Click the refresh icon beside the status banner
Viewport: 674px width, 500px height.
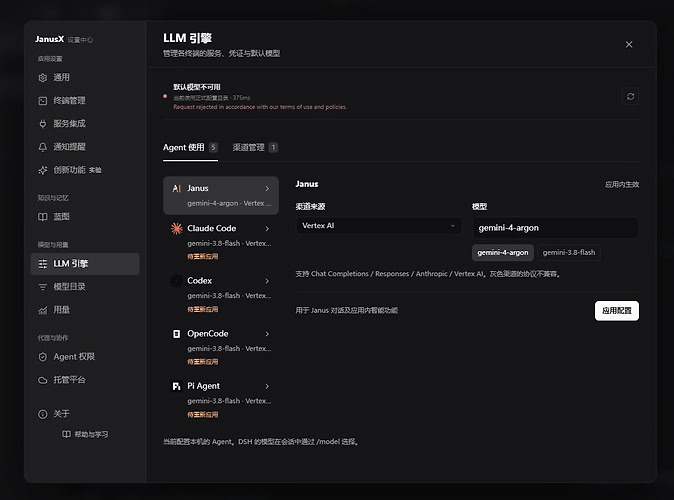click(x=630, y=96)
